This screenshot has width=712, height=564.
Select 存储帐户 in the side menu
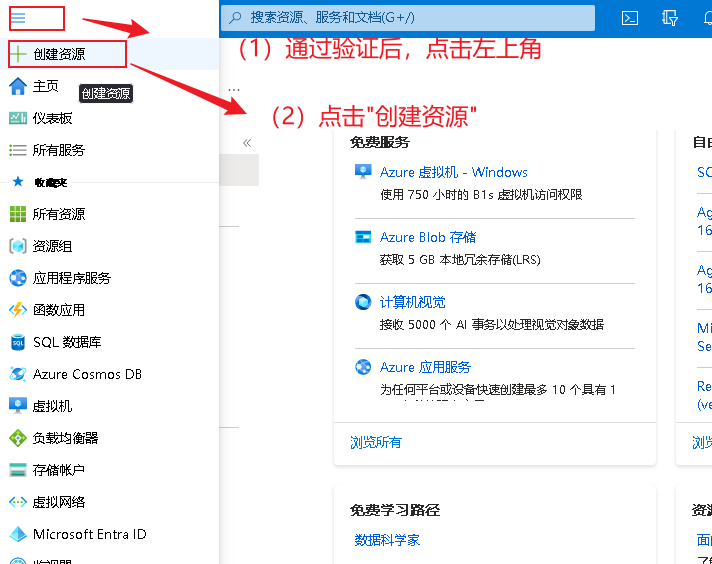pyautogui.click(x=59, y=470)
